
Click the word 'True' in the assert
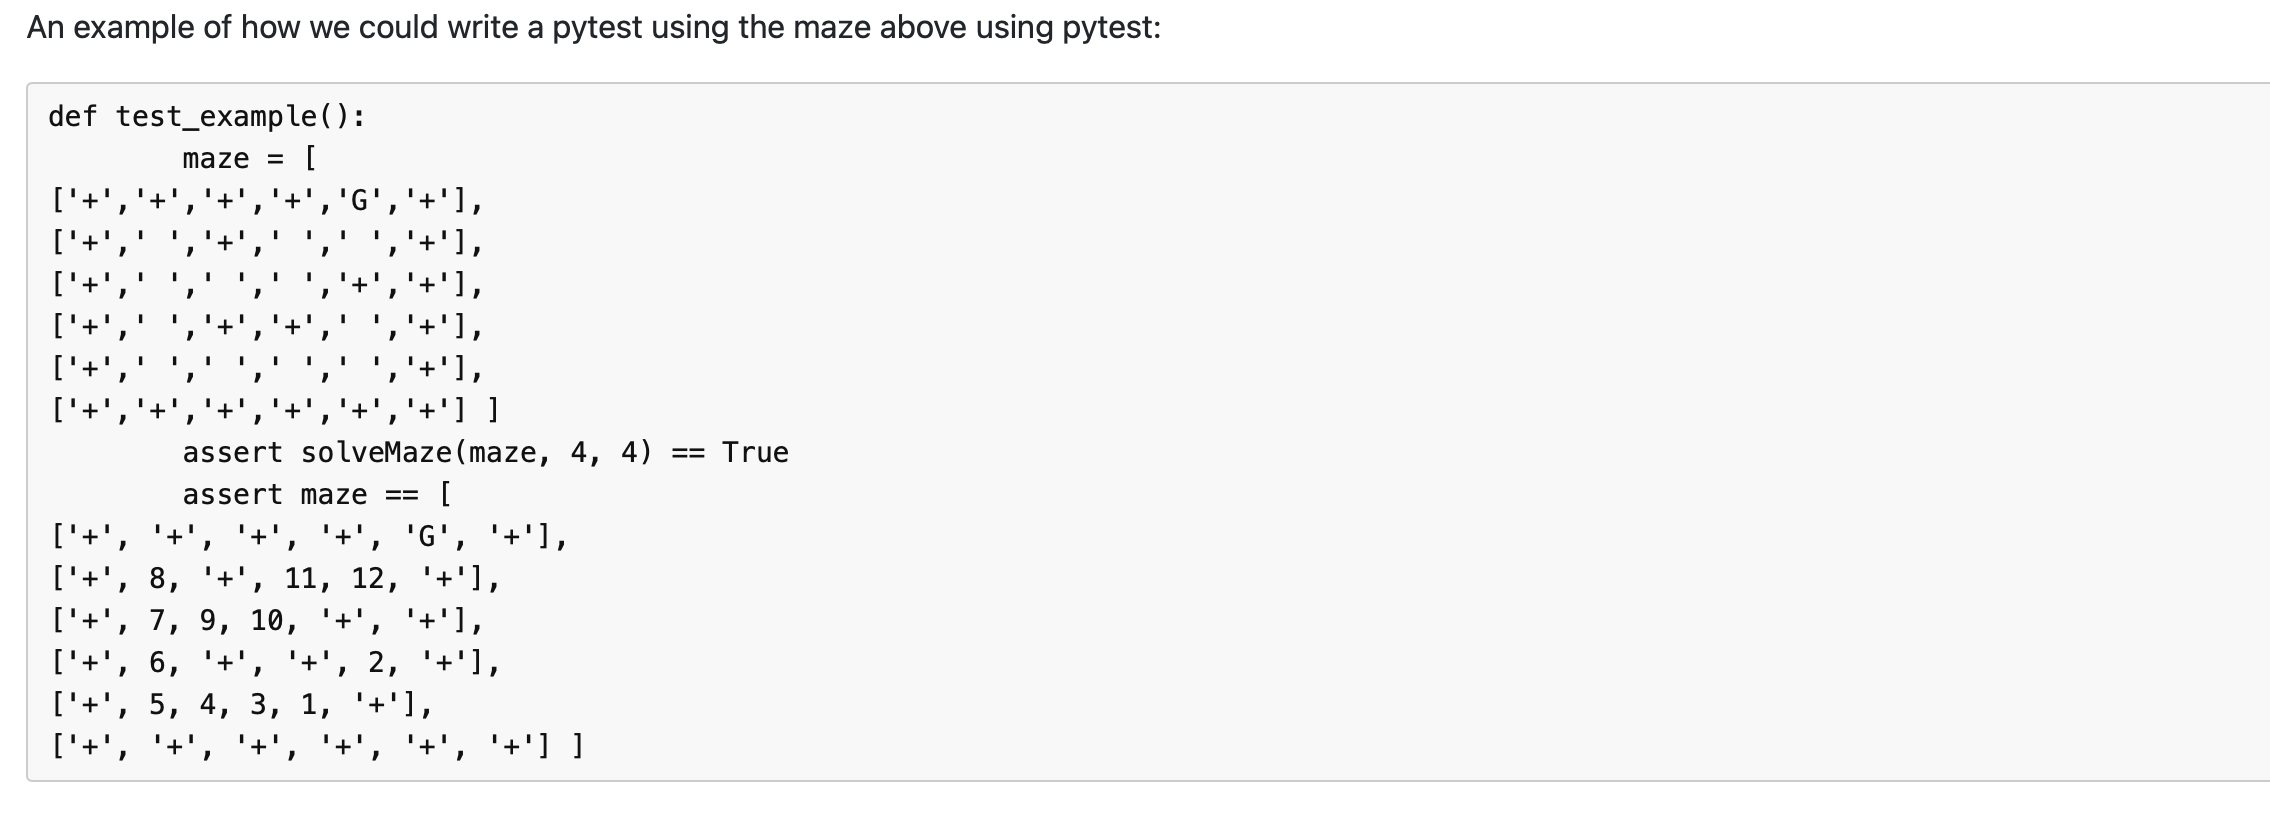pyautogui.click(x=755, y=453)
